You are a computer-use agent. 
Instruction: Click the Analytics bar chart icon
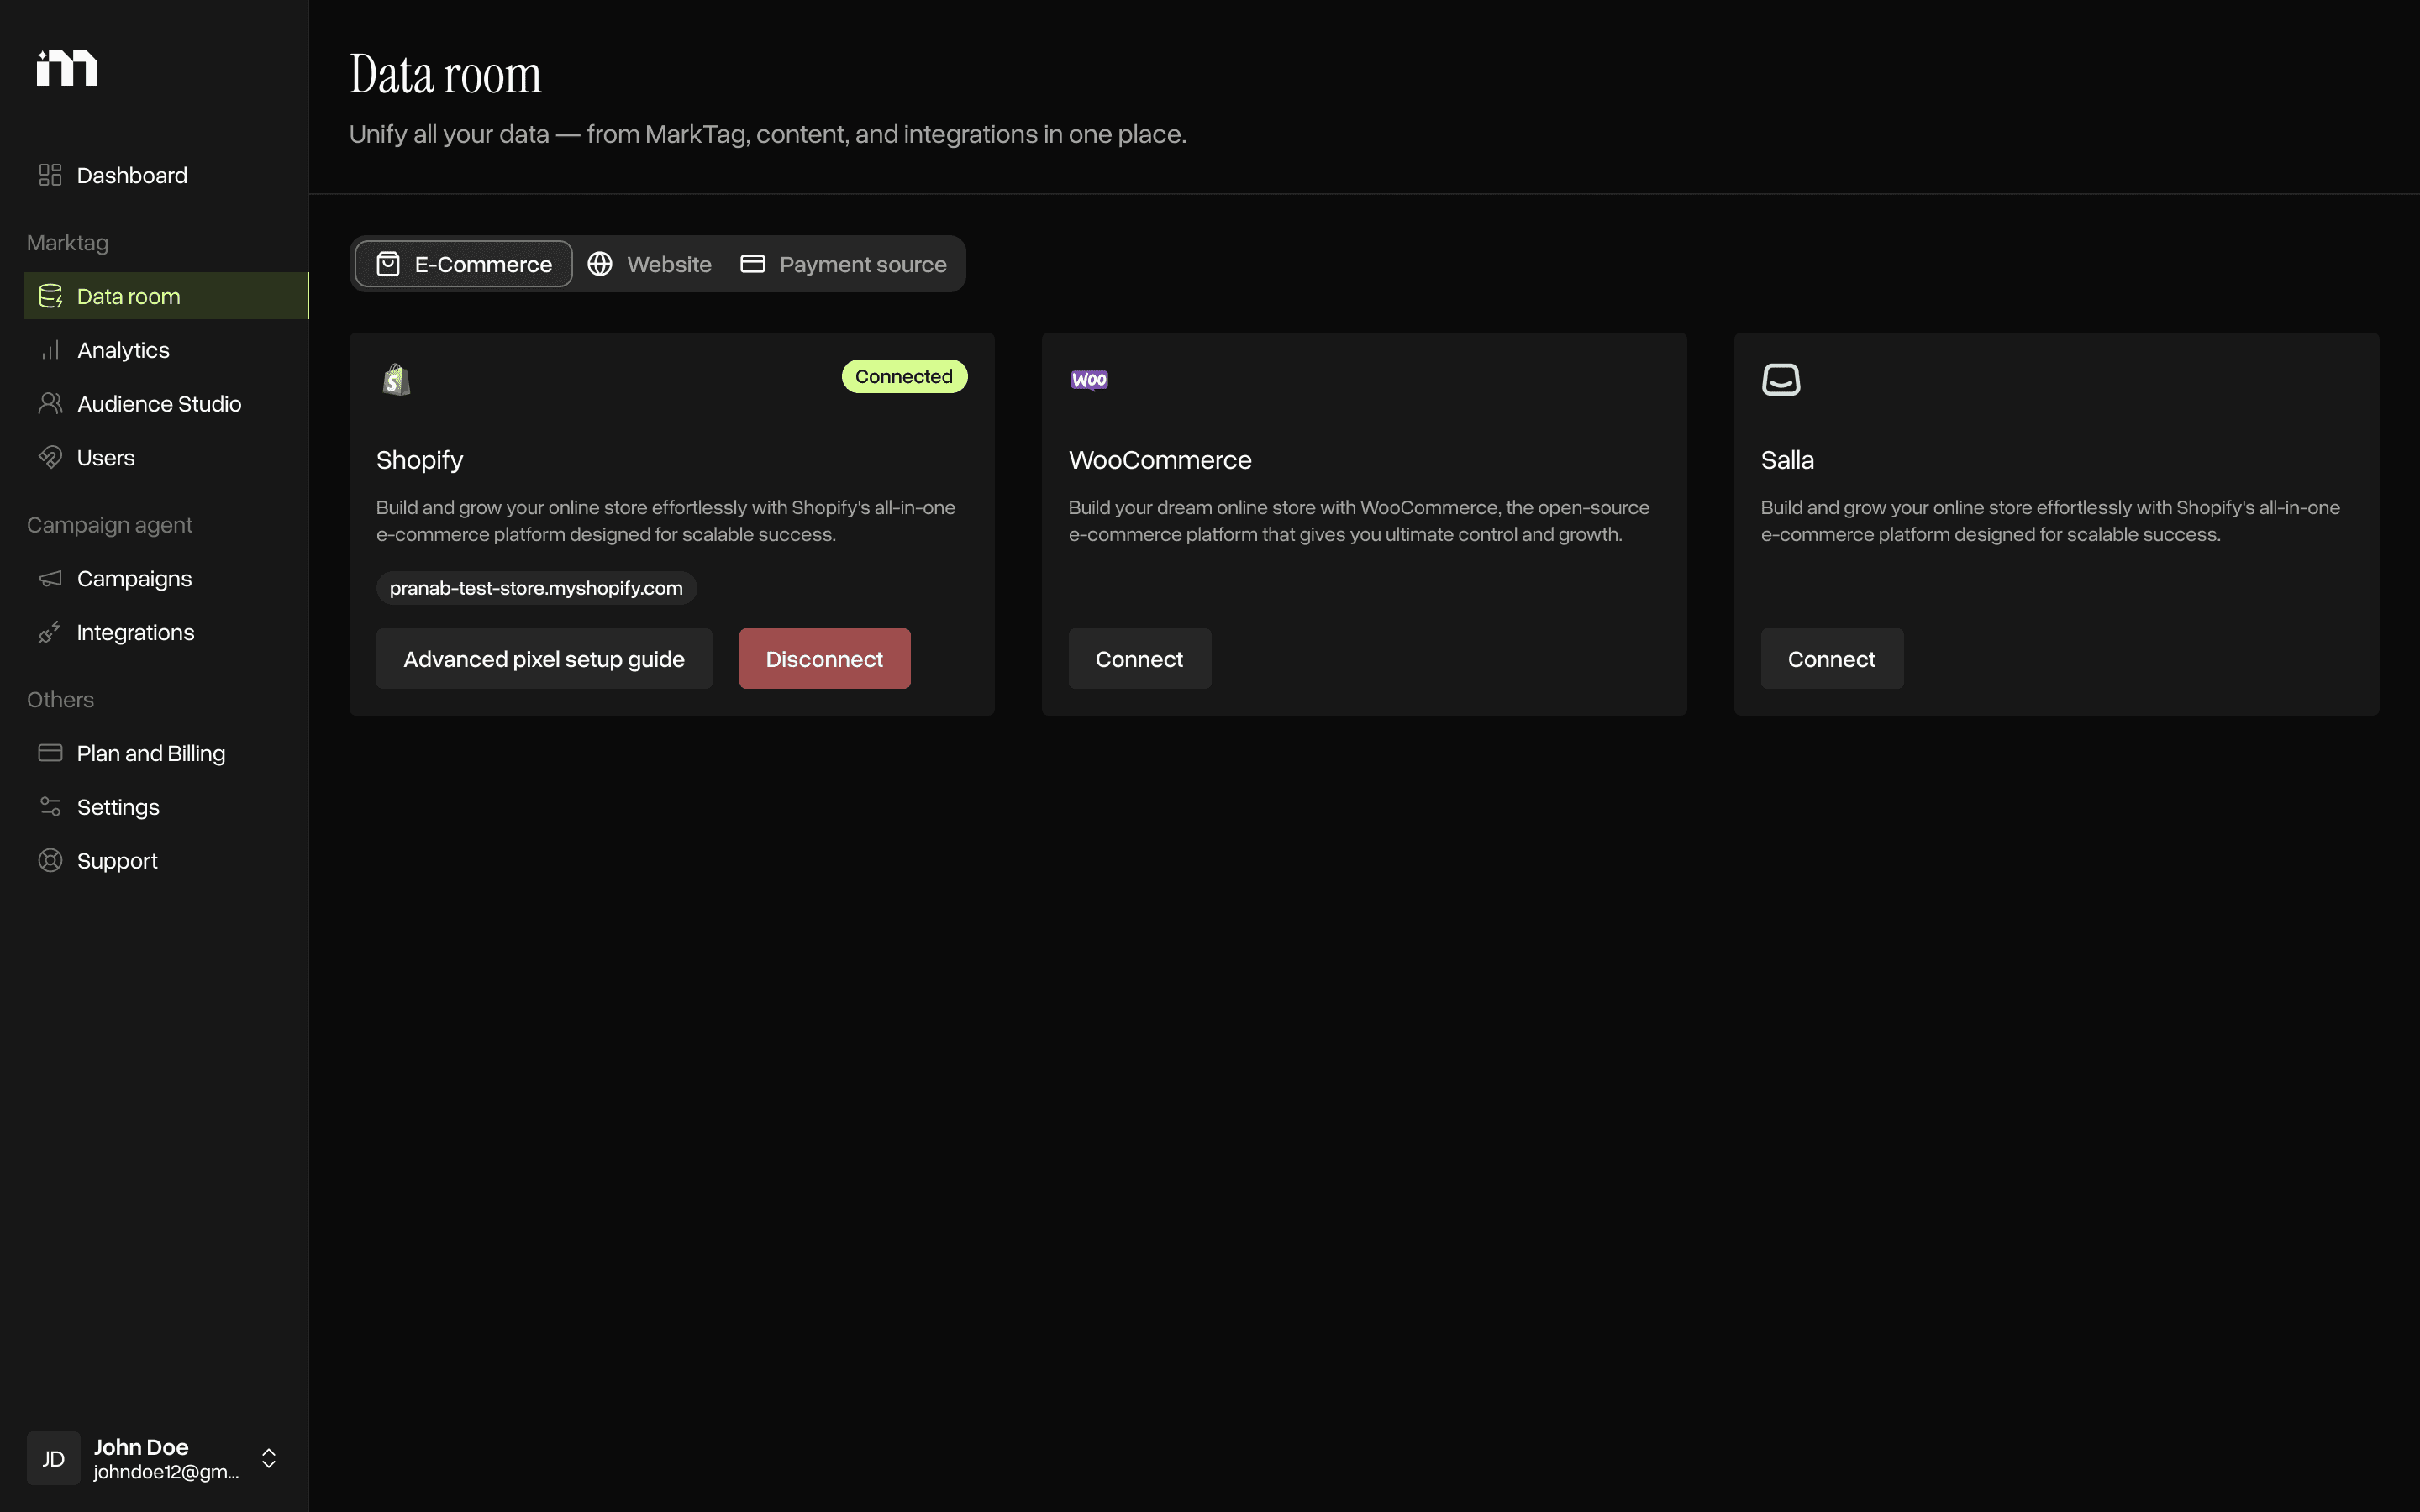[50, 350]
